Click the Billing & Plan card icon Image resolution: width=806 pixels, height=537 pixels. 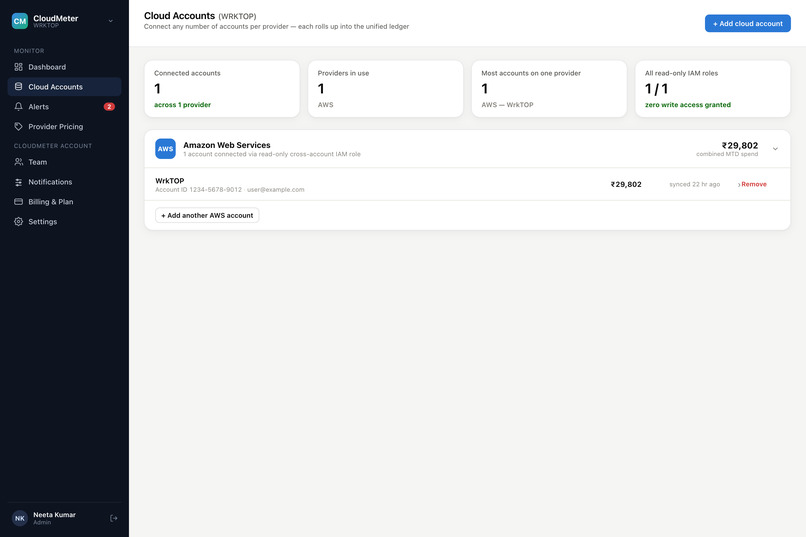pos(19,201)
